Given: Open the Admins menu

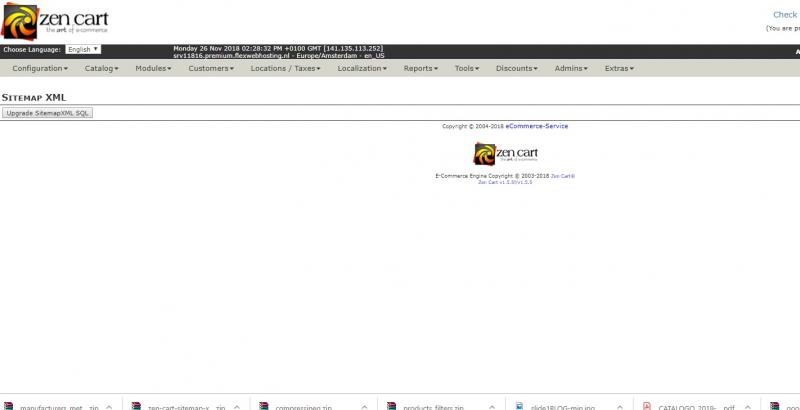Looking at the screenshot, I should click(x=571, y=68).
